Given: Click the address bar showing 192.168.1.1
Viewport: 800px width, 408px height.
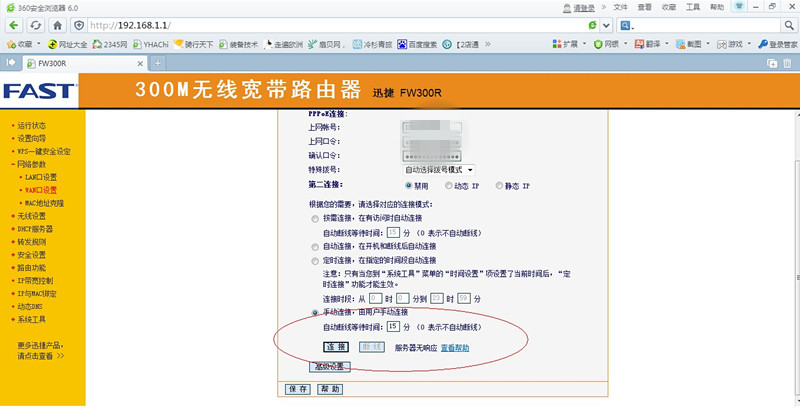Looking at the screenshot, I should (337, 25).
